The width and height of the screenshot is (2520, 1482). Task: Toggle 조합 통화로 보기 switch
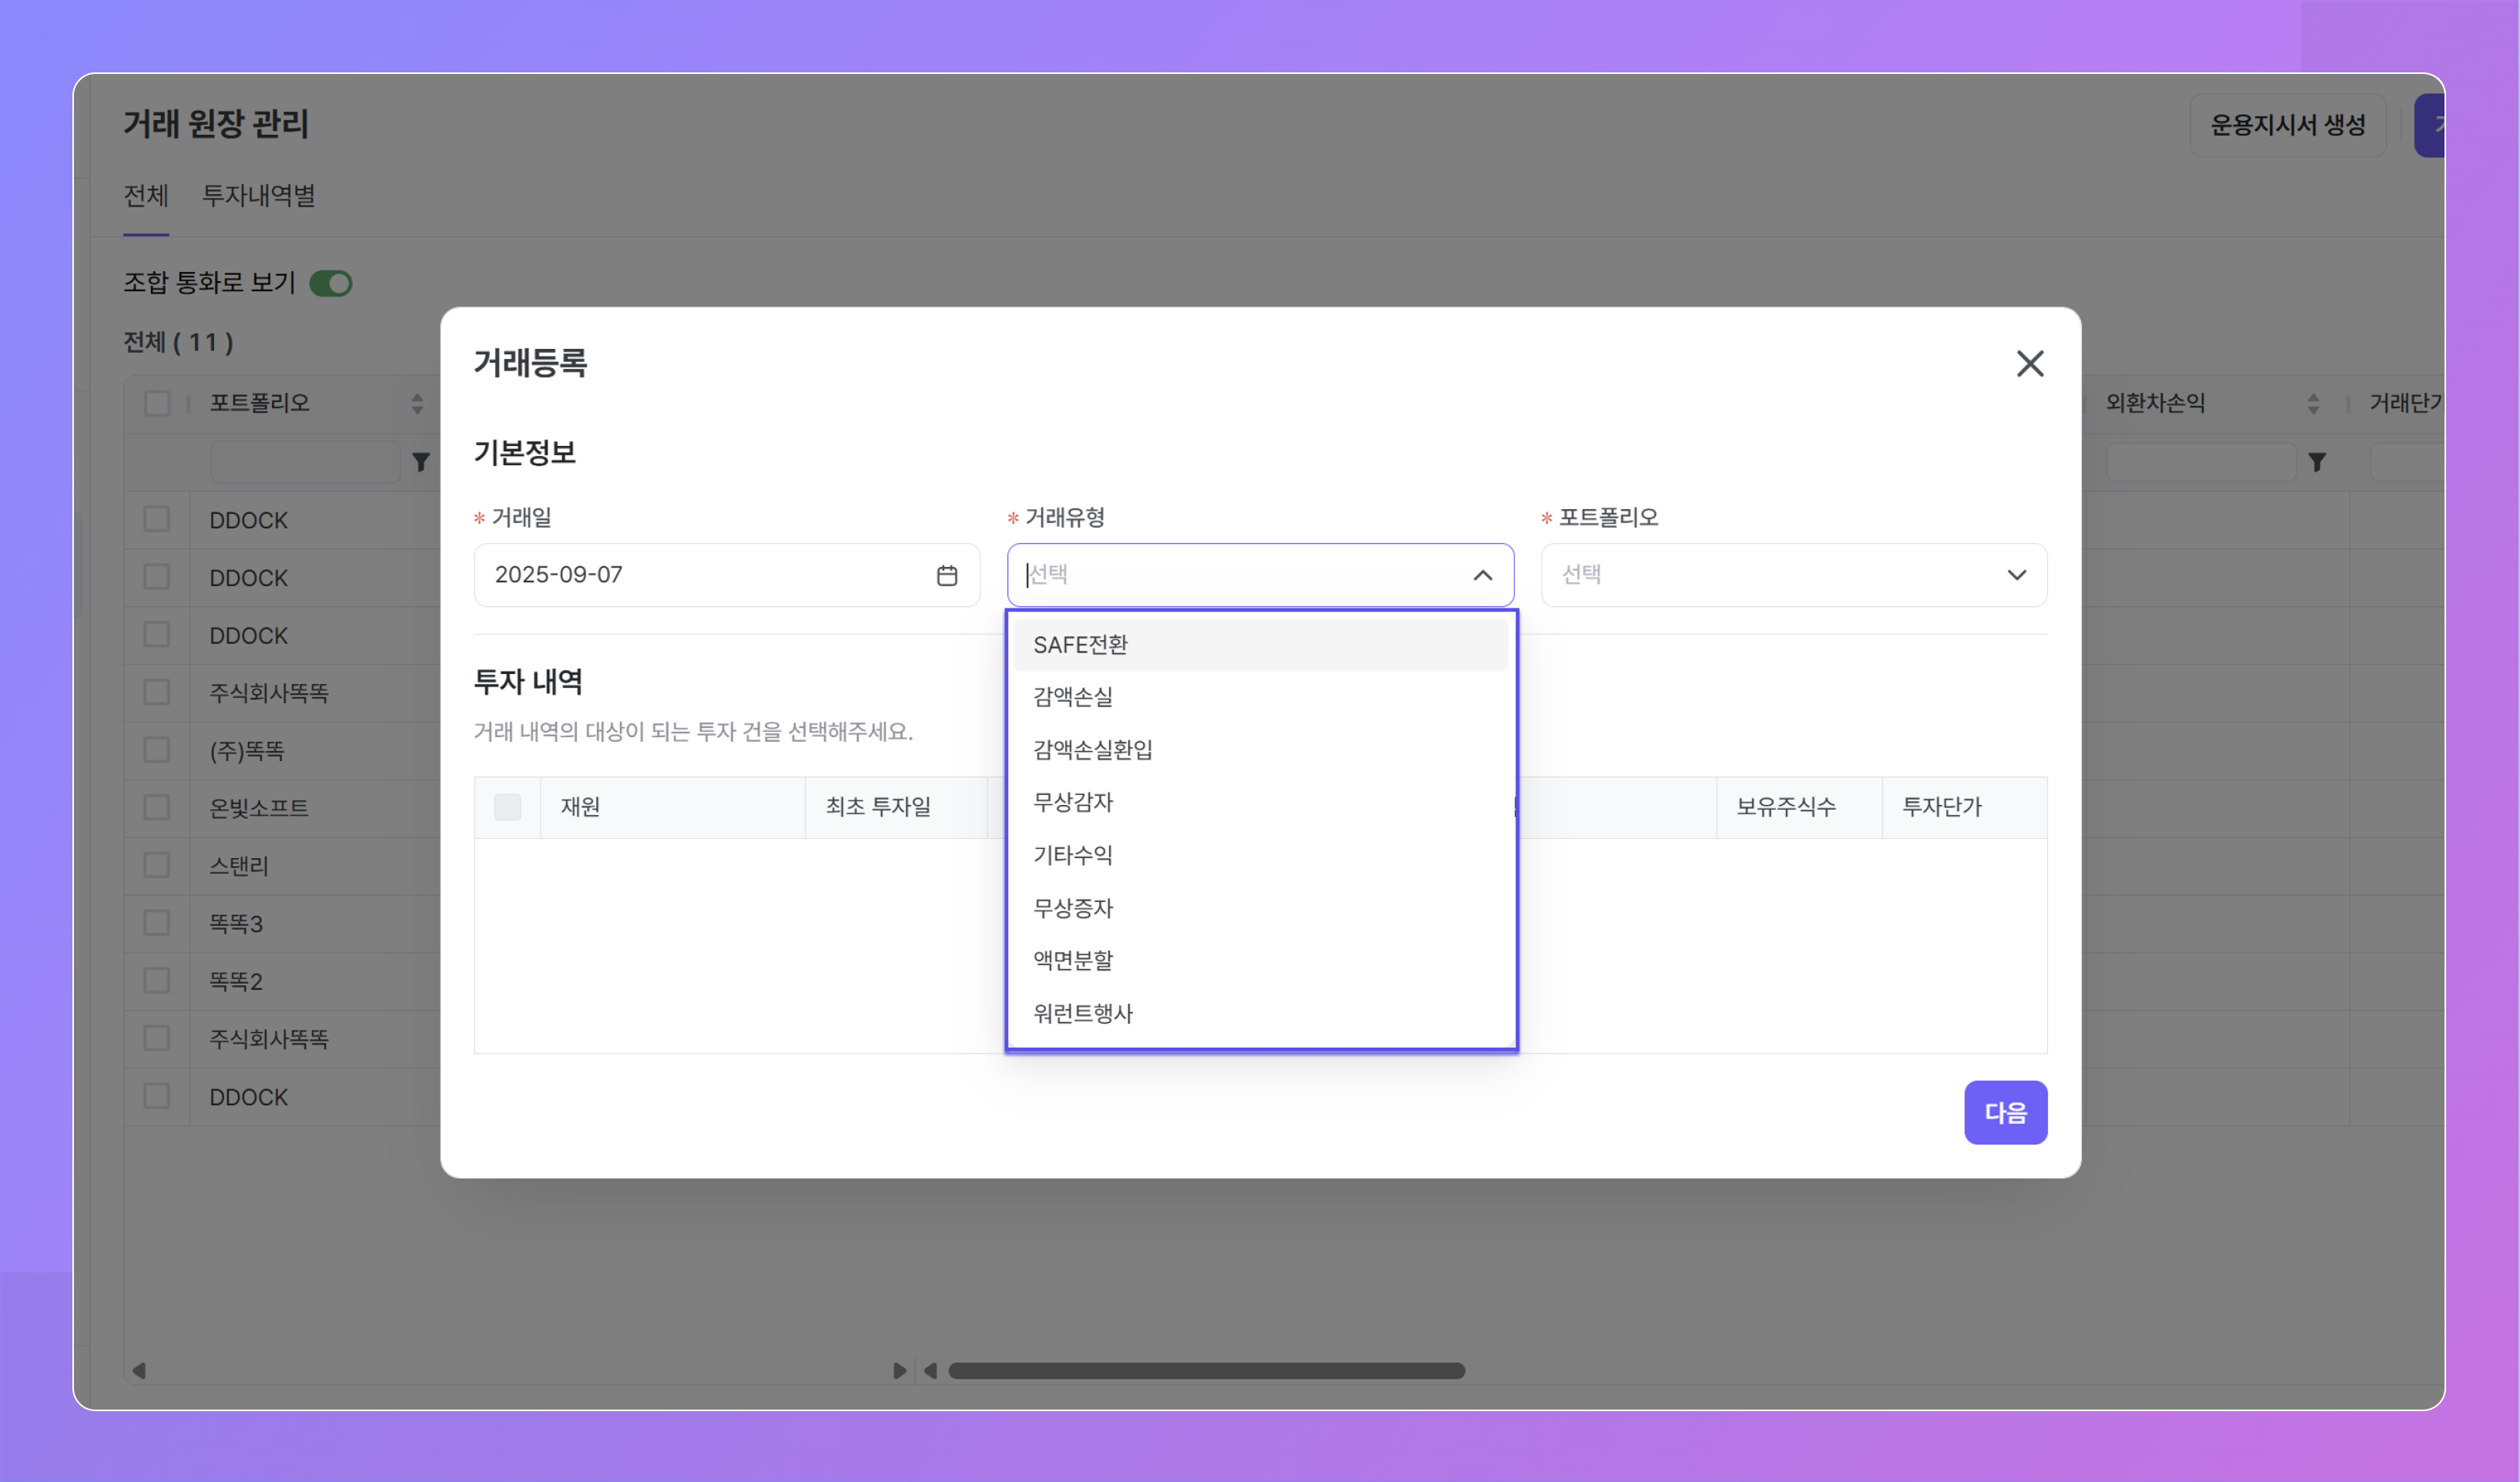pos(331,283)
